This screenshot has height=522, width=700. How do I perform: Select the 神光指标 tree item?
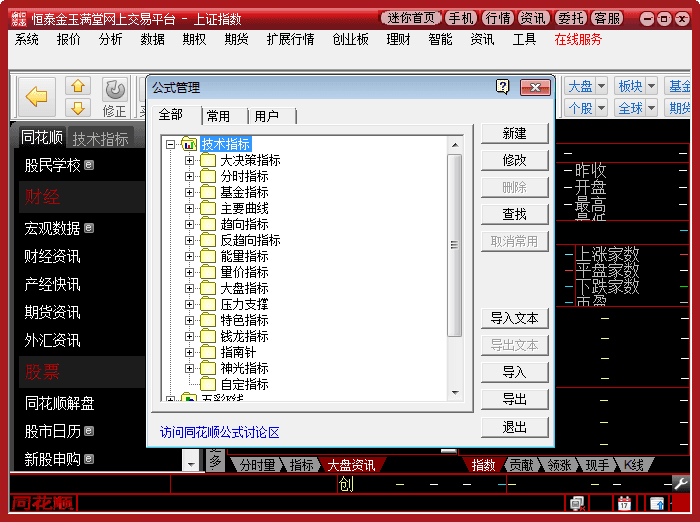[x=244, y=368]
